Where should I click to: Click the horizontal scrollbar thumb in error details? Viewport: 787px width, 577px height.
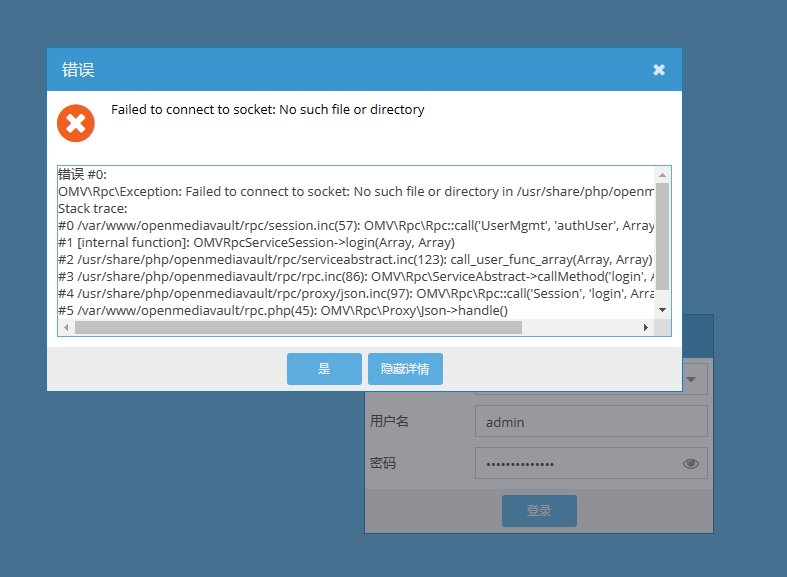click(298, 328)
